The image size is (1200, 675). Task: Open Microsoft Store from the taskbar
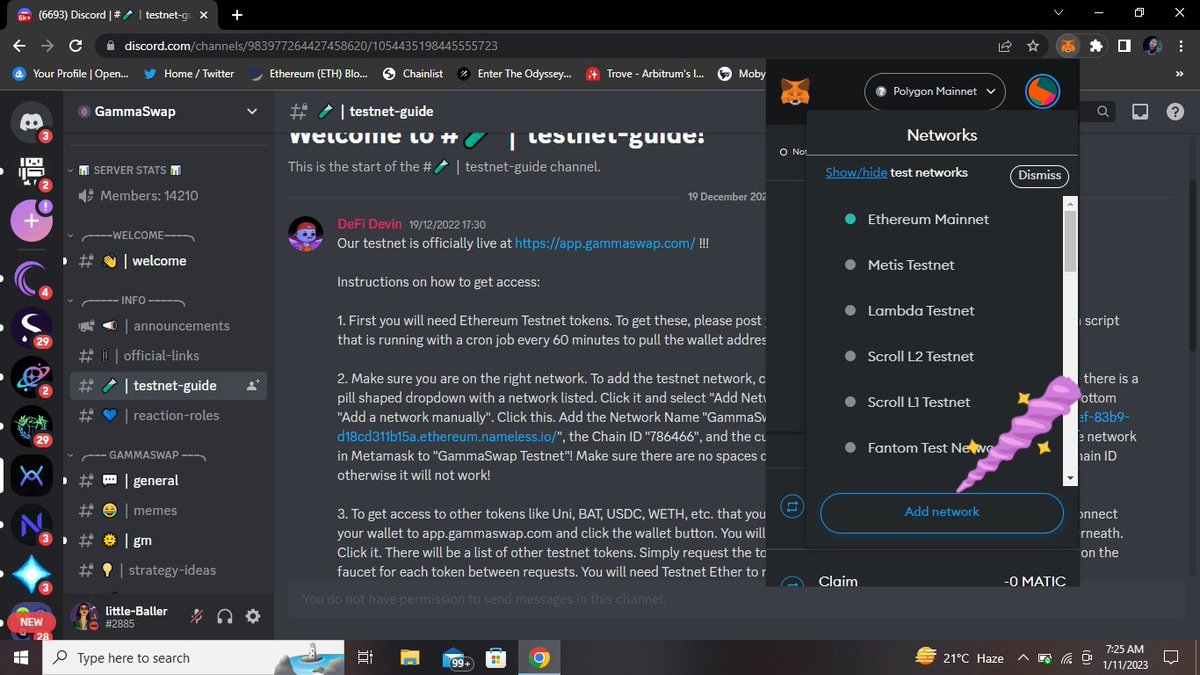pyautogui.click(x=495, y=657)
